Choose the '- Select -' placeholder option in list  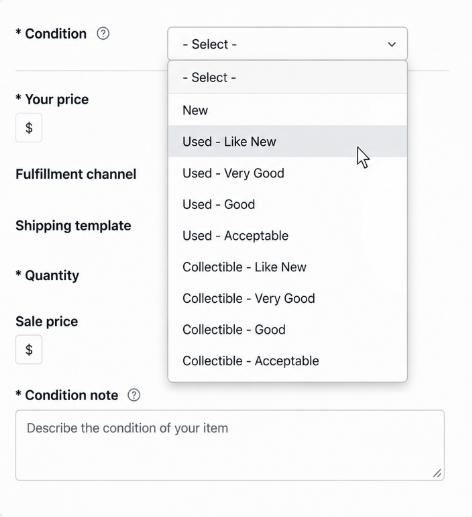(x=287, y=77)
